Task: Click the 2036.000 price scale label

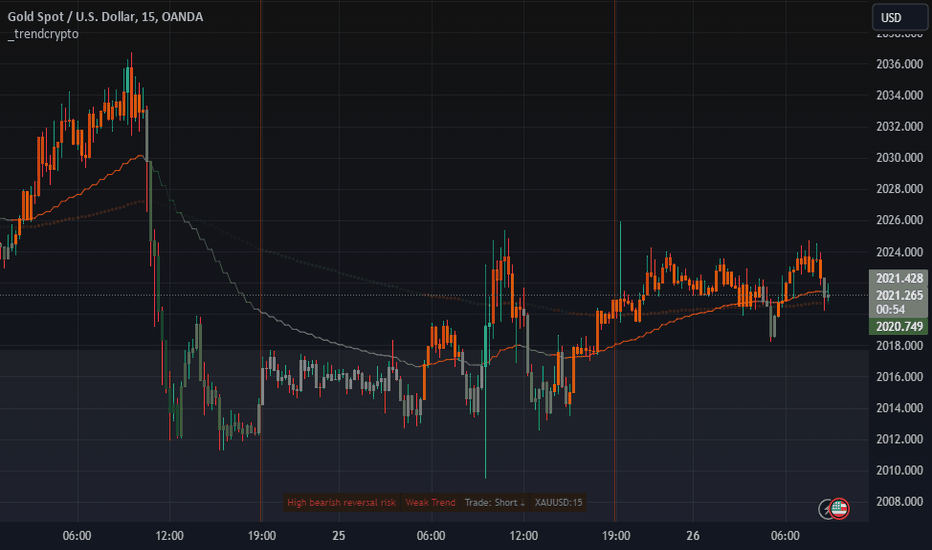Action: (899, 64)
